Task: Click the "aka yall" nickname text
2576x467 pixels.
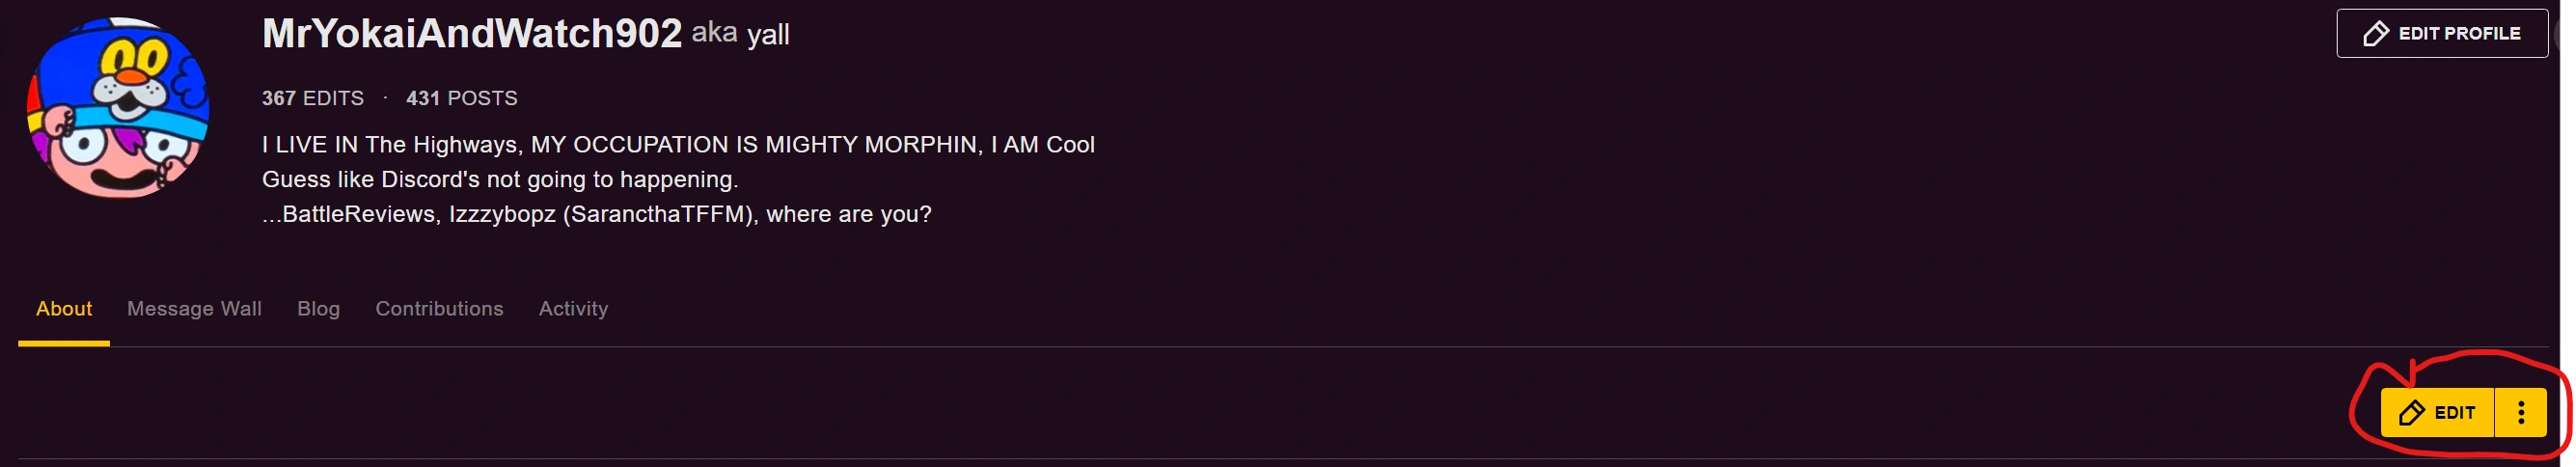Action: [740, 34]
